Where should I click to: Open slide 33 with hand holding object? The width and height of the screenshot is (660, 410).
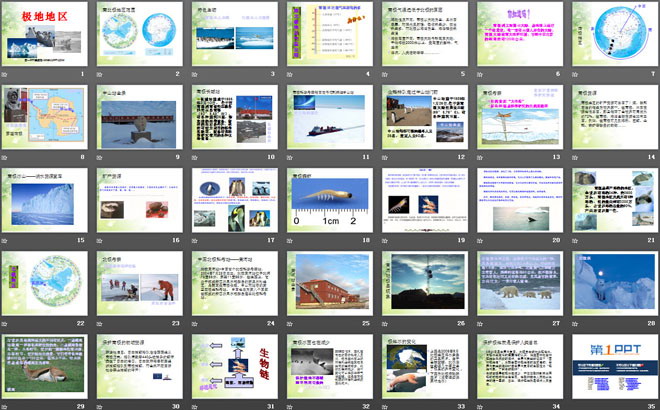click(x=422, y=369)
